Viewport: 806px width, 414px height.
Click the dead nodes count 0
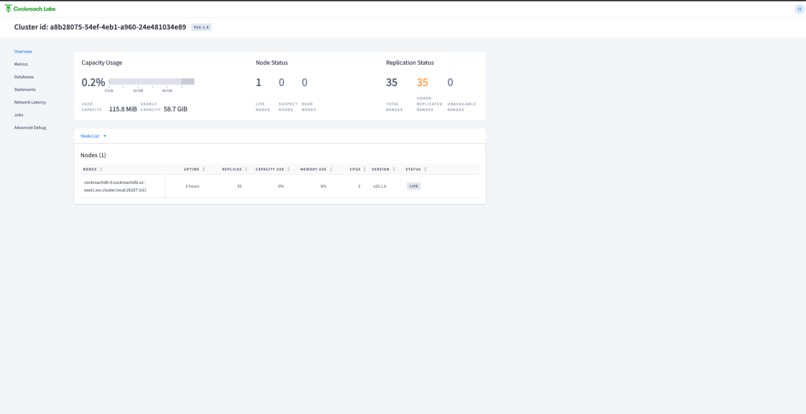[304, 82]
